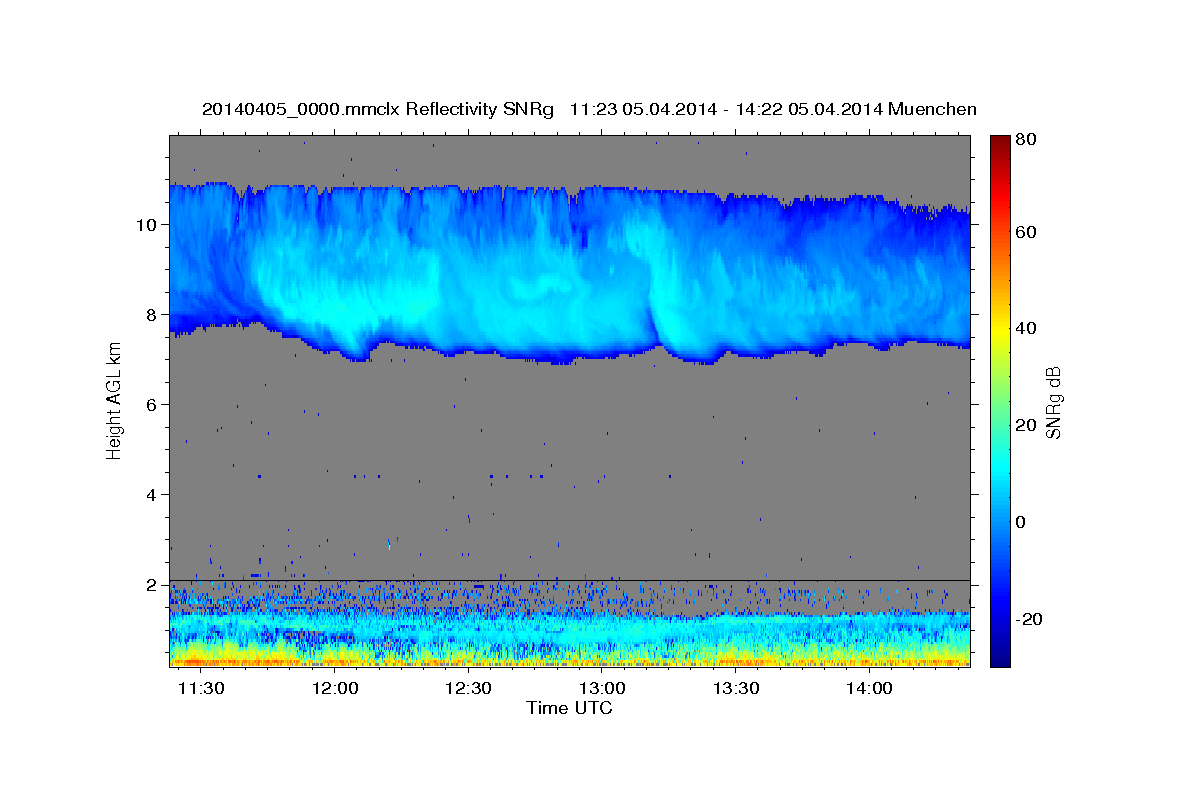Click the plot title starting with '20140405_0000.mmclx'
The height and width of the screenshot is (800, 1200).
point(589,109)
